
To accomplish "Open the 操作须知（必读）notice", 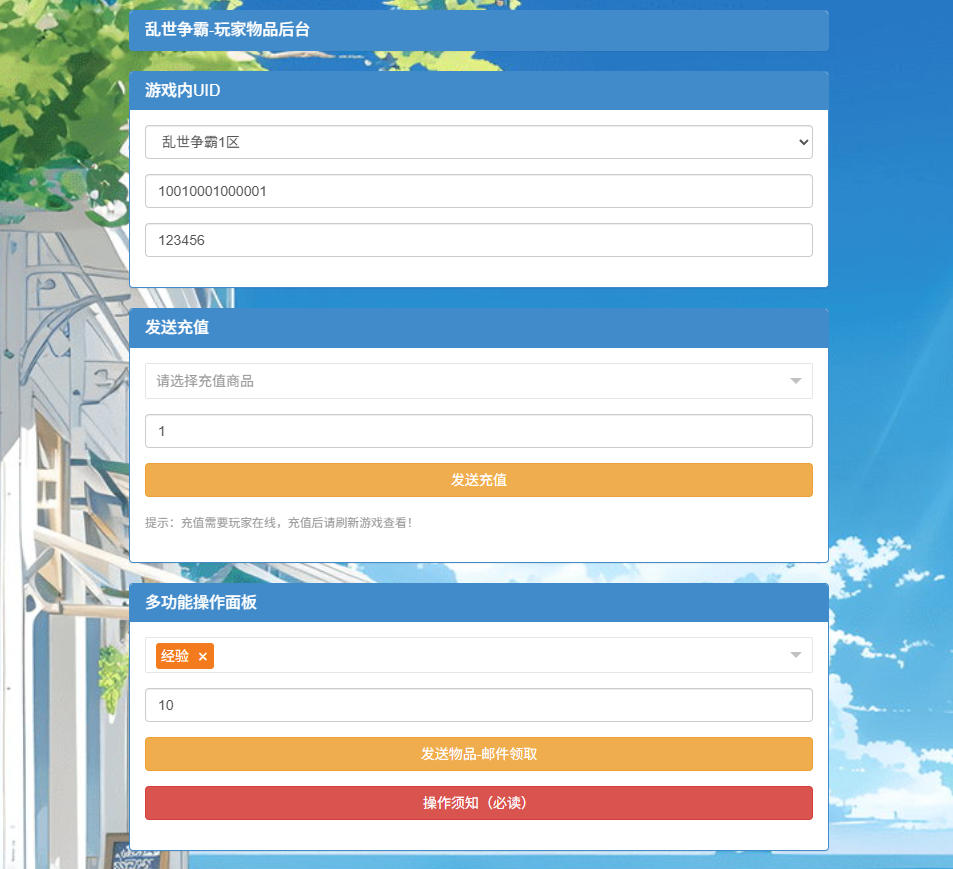I will click(x=478, y=803).
